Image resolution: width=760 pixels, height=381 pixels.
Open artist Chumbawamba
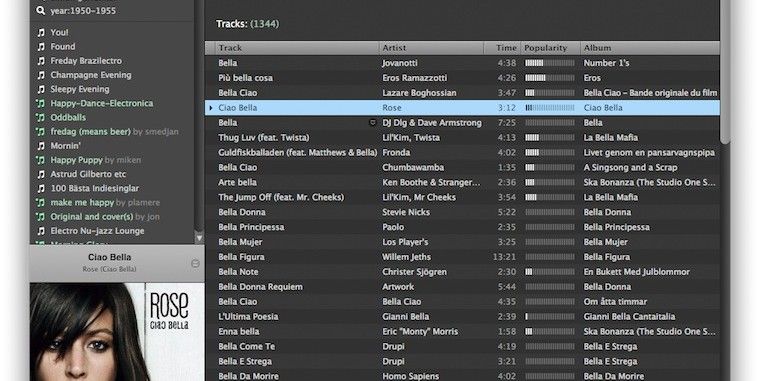tap(413, 168)
